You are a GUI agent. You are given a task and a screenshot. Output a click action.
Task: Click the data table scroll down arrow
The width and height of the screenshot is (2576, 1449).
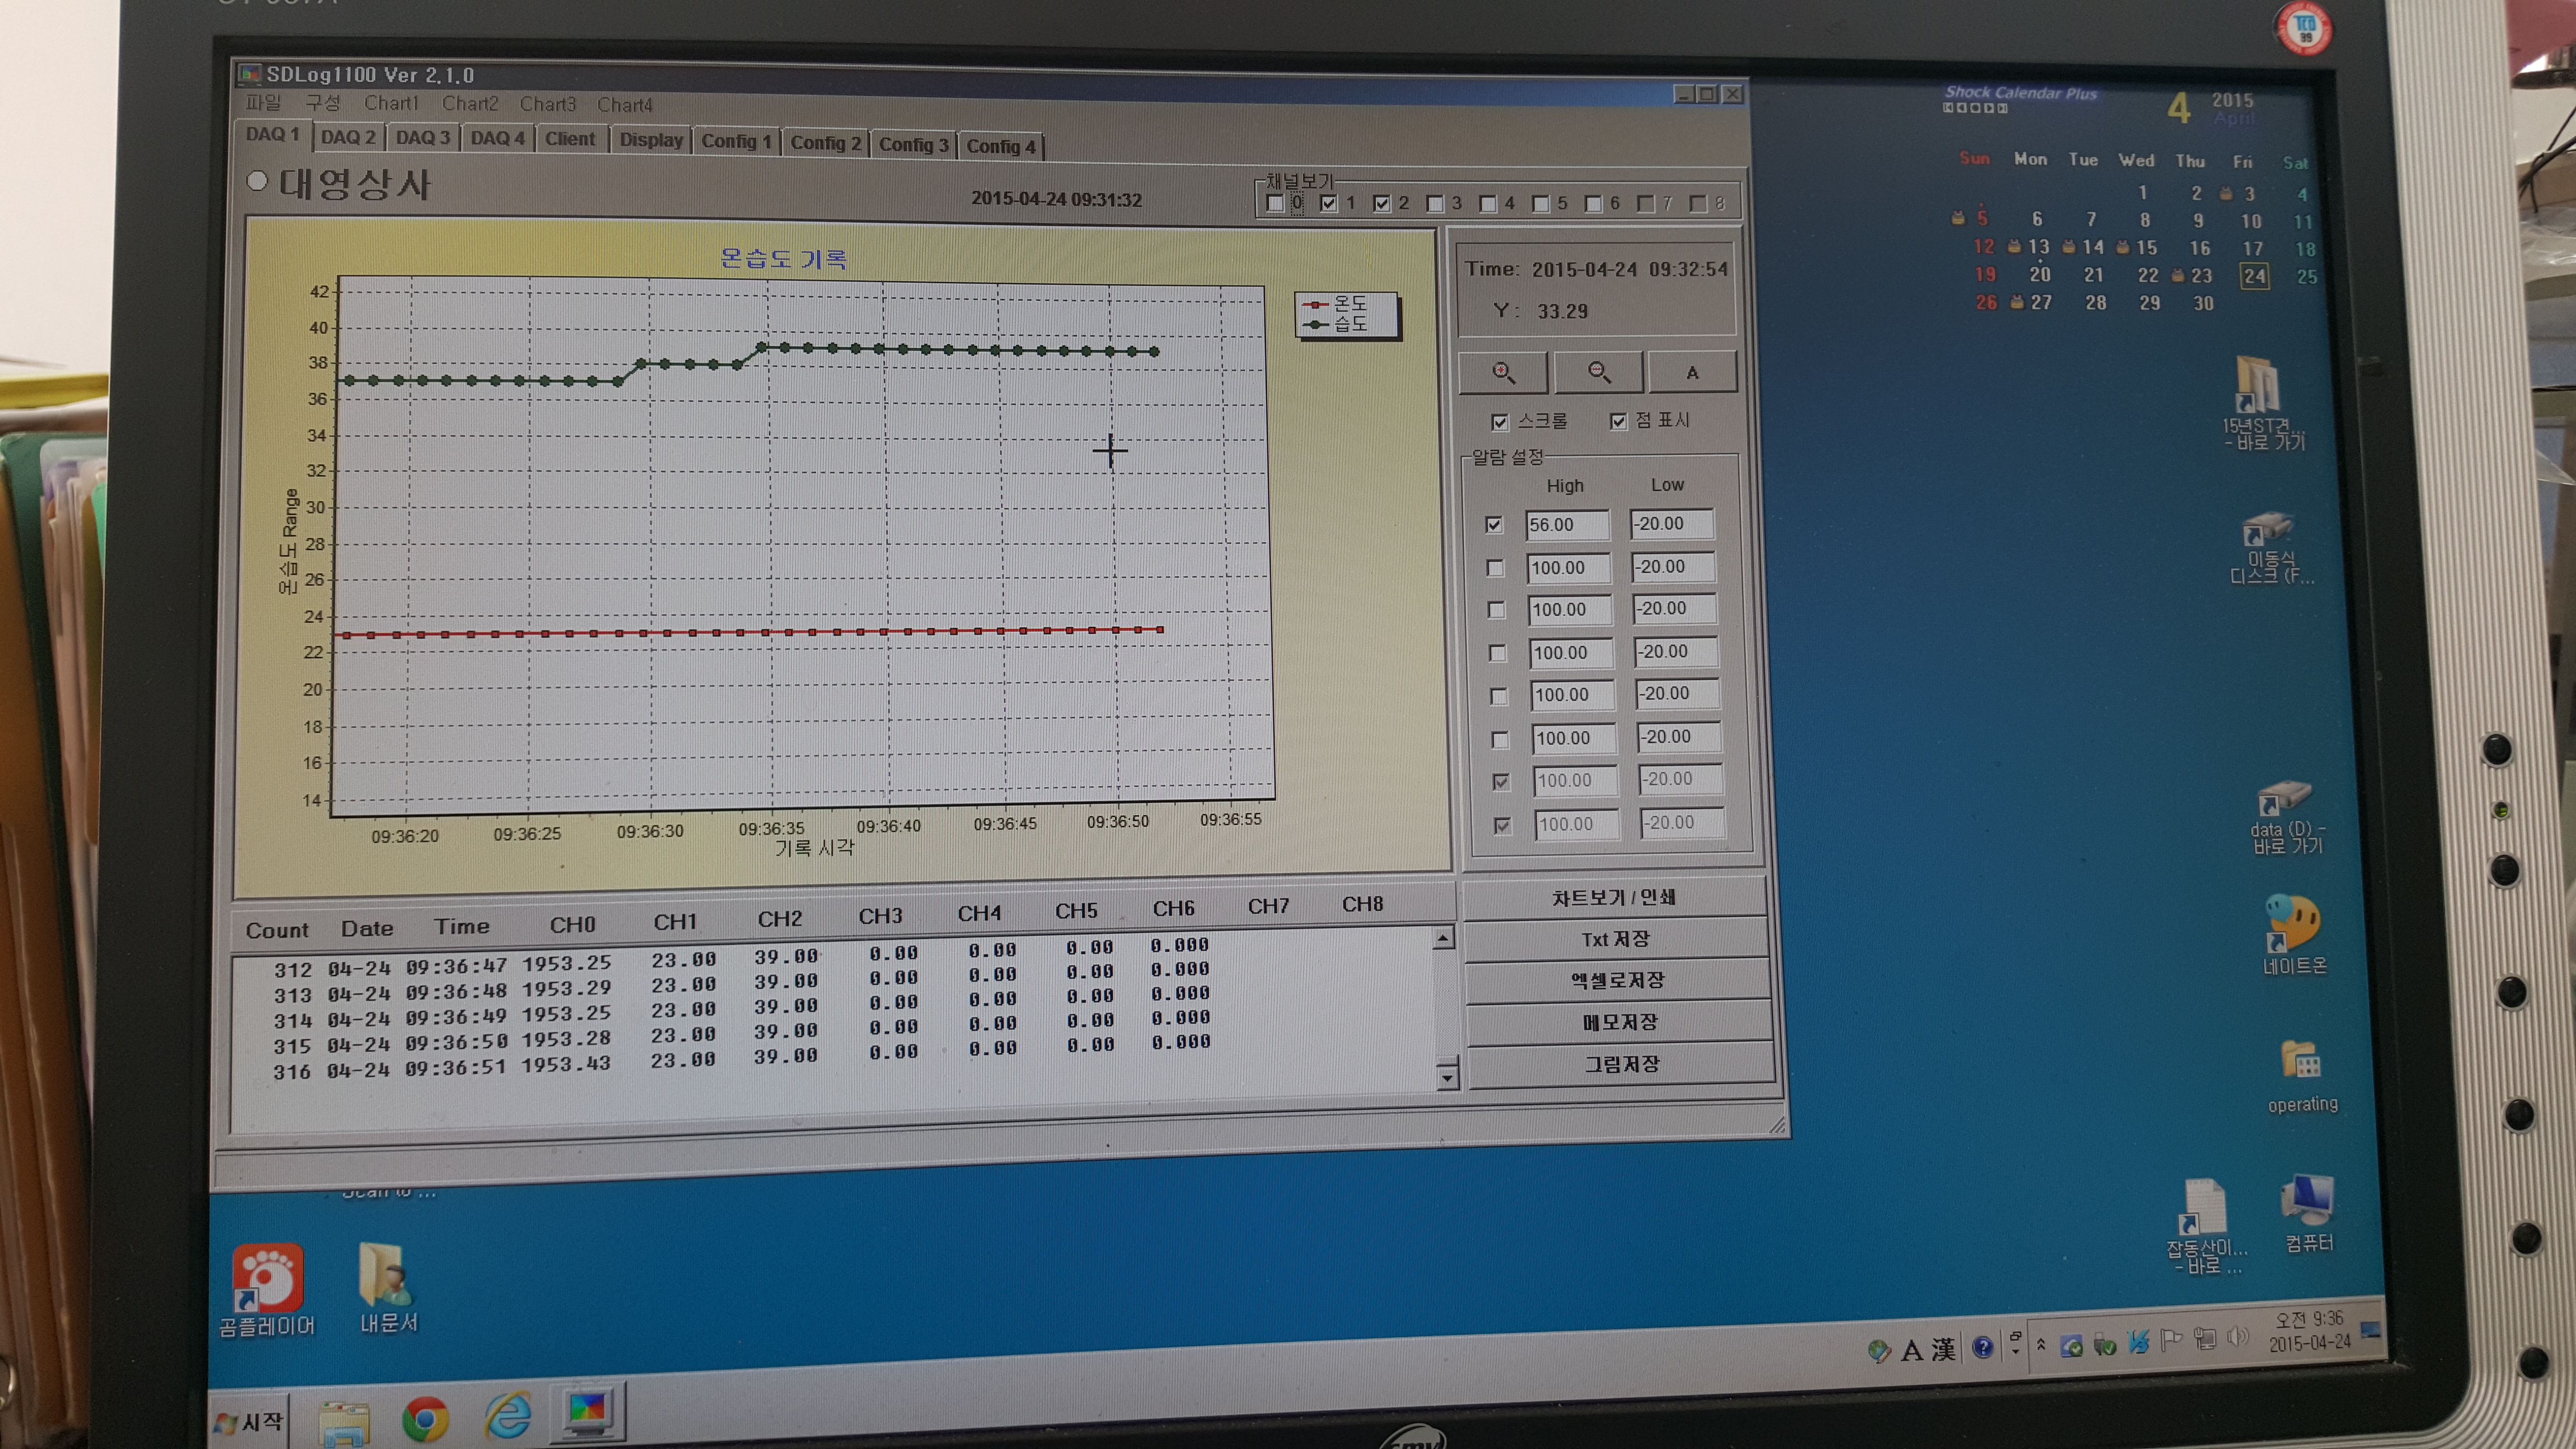[x=1447, y=1078]
